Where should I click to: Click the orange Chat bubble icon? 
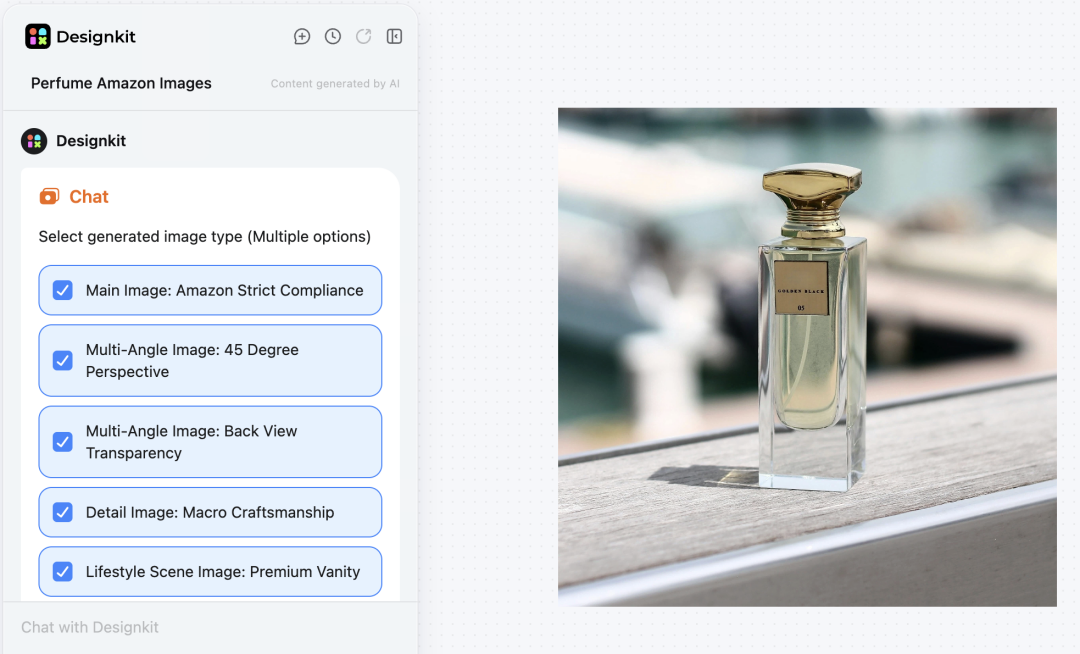pyautogui.click(x=49, y=196)
